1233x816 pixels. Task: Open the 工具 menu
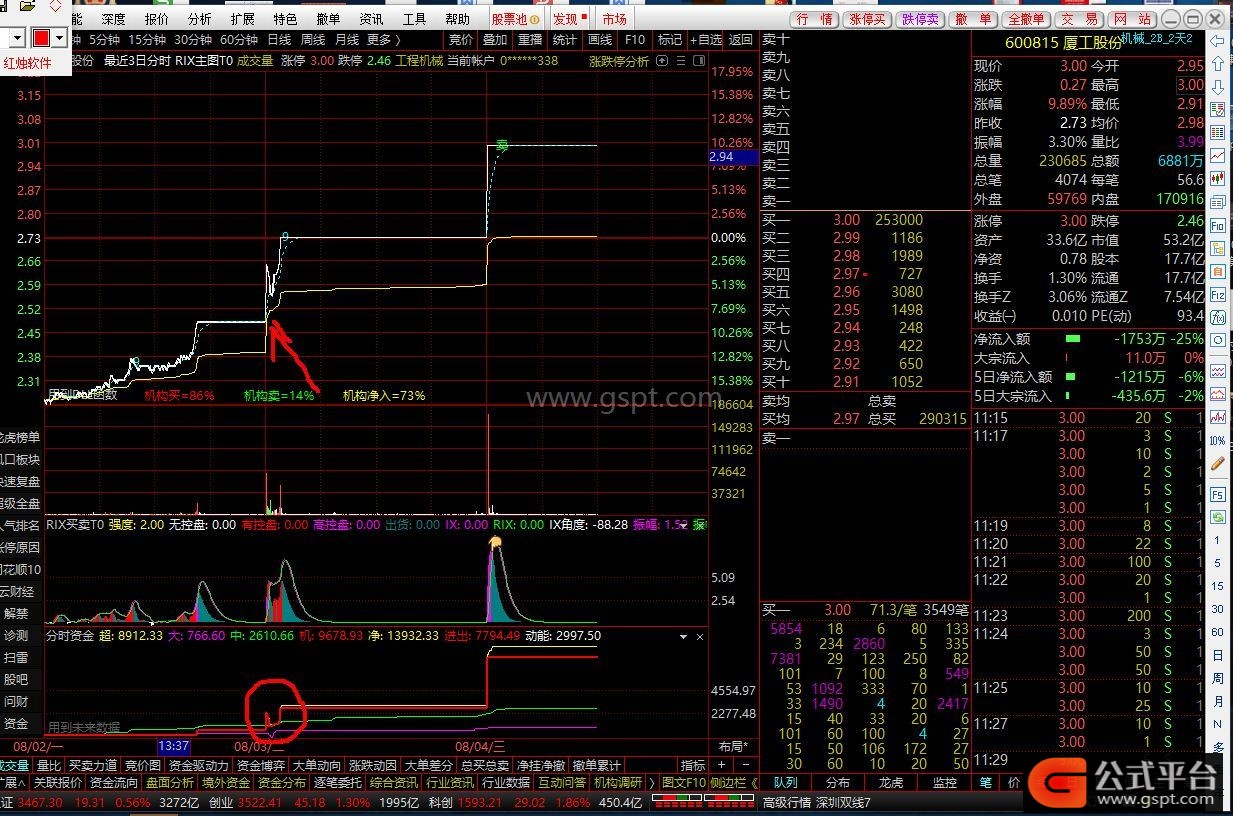pos(414,19)
